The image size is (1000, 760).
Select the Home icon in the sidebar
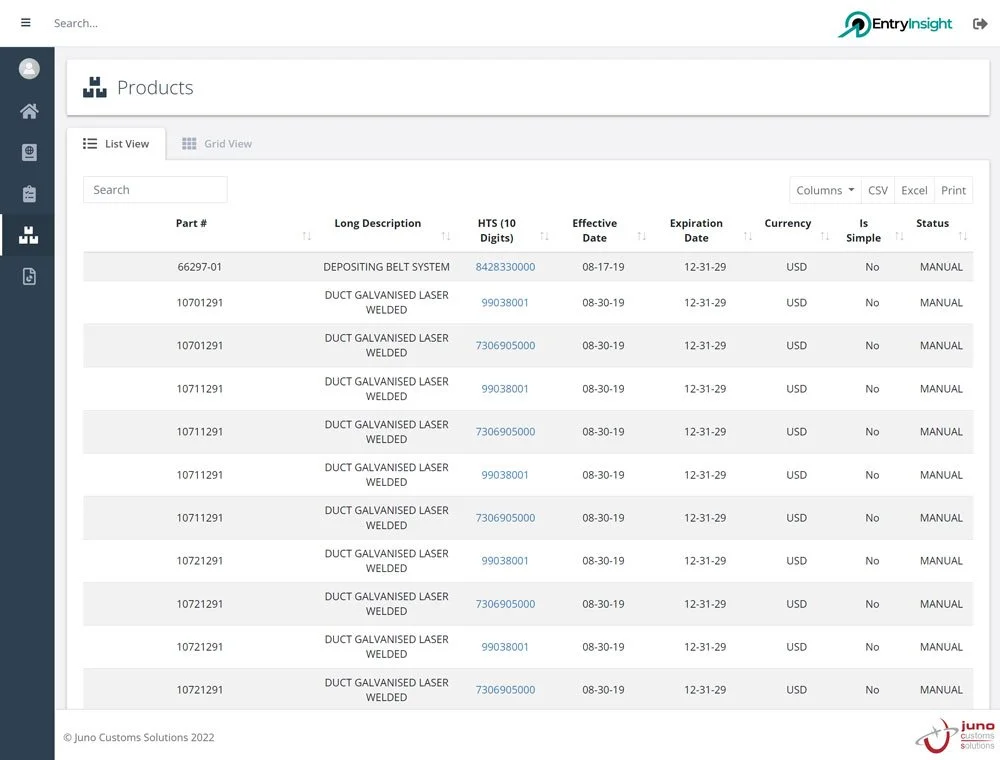click(x=27, y=111)
